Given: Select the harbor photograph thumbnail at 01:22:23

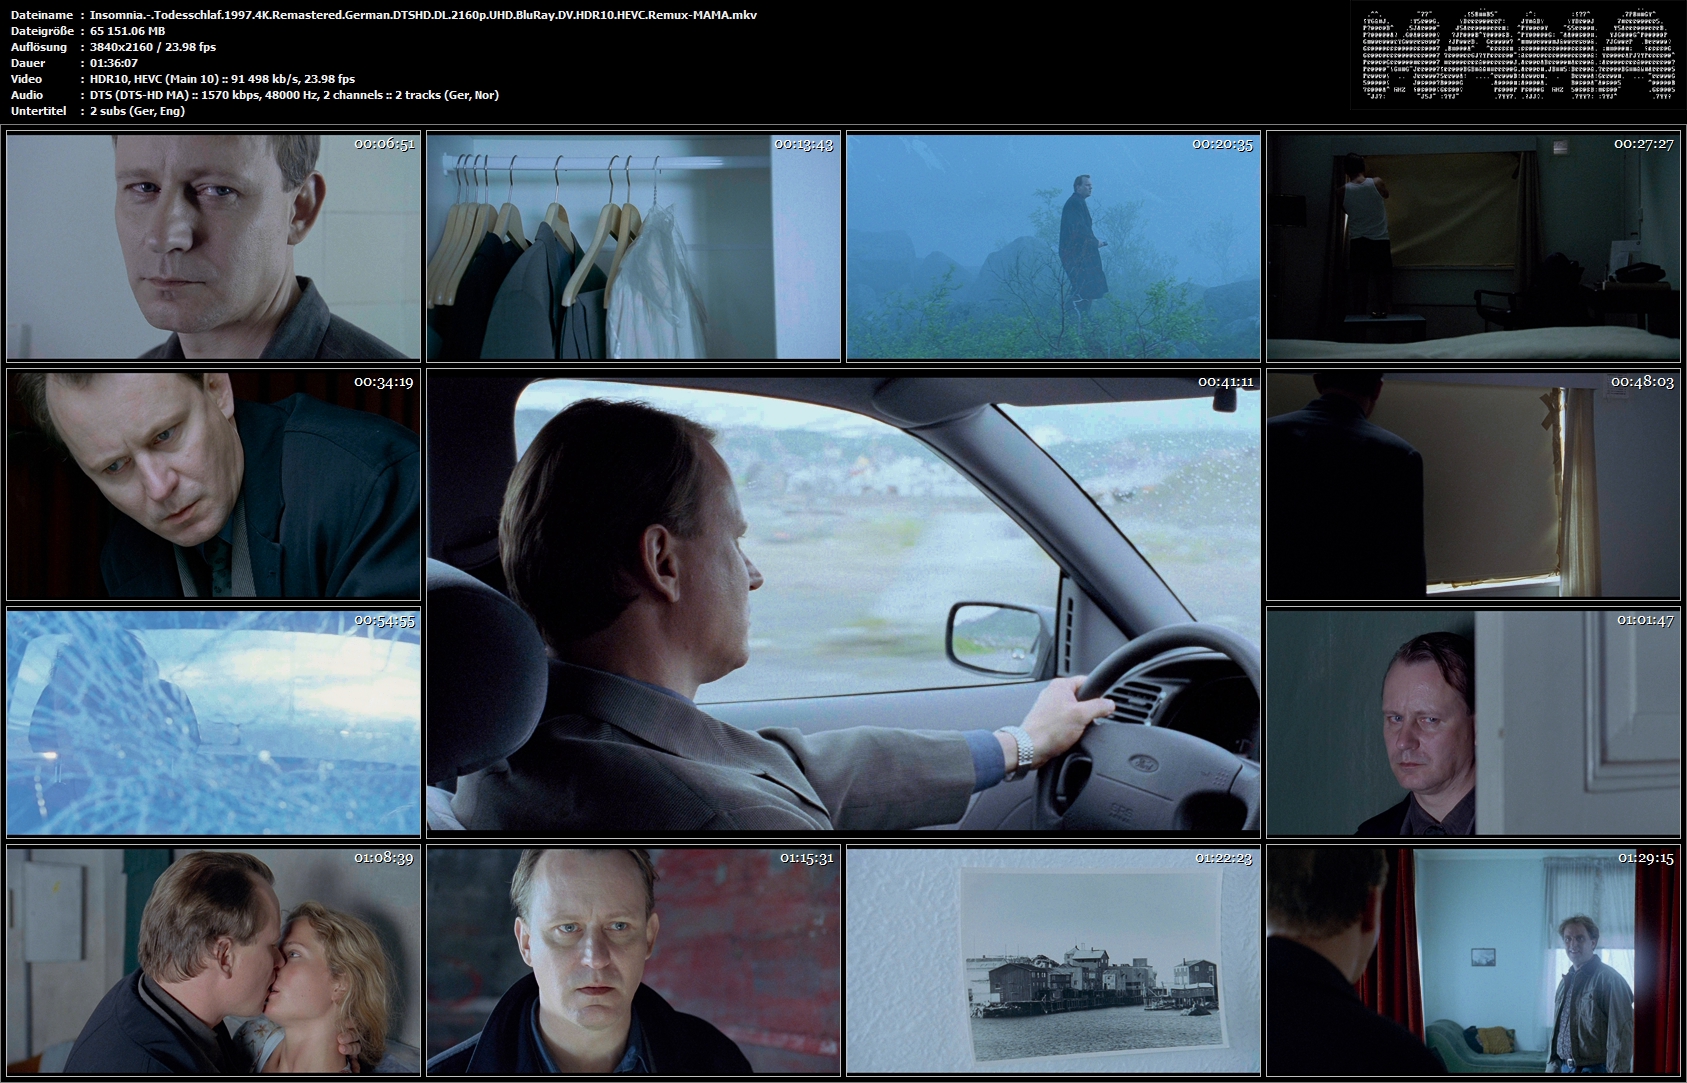Looking at the screenshot, I should click(1053, 961).
